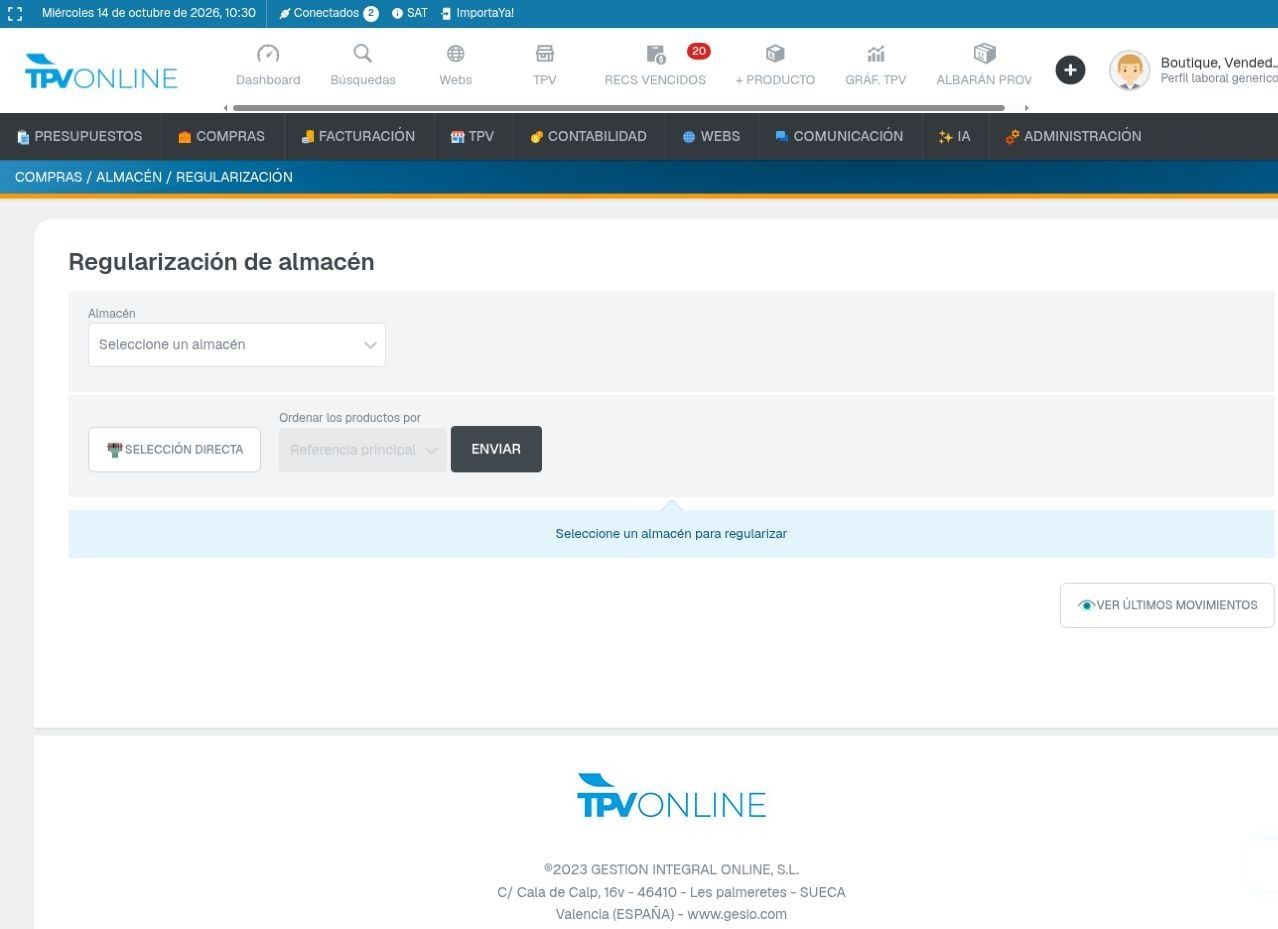Click the black plus add-shortcut button
The height and width of the screenshot is (929, 1278).
(1070, 70)
